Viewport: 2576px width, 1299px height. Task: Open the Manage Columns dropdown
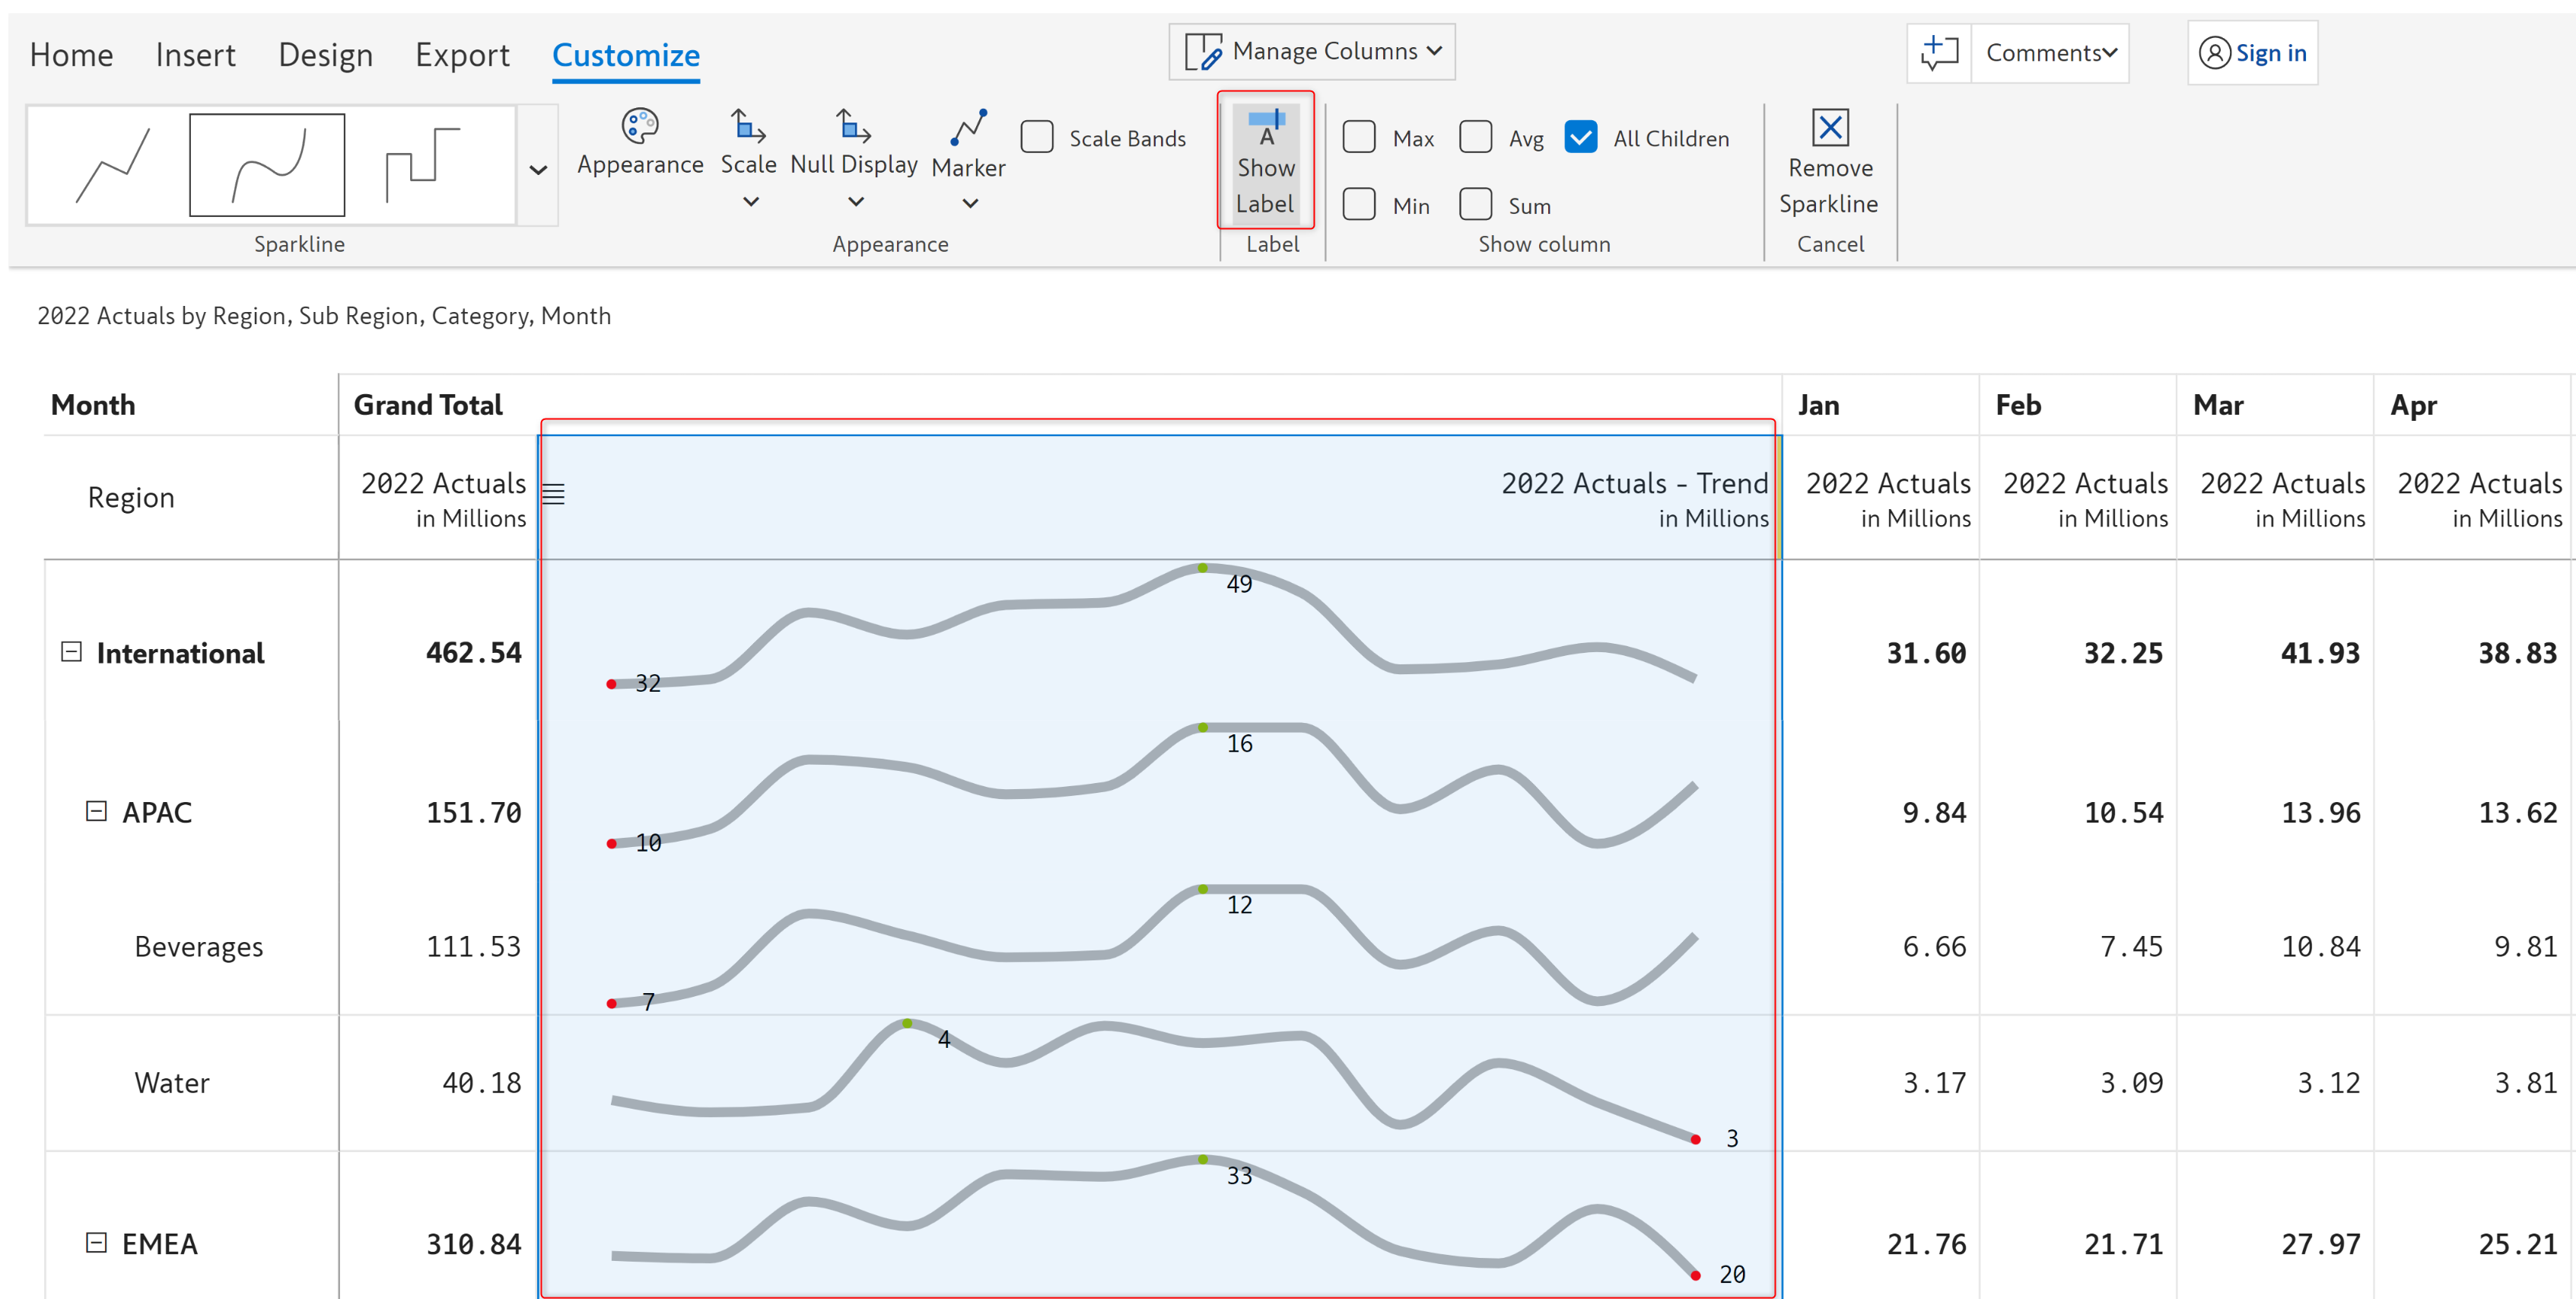pyautogui.click(x=1312, y=51)
